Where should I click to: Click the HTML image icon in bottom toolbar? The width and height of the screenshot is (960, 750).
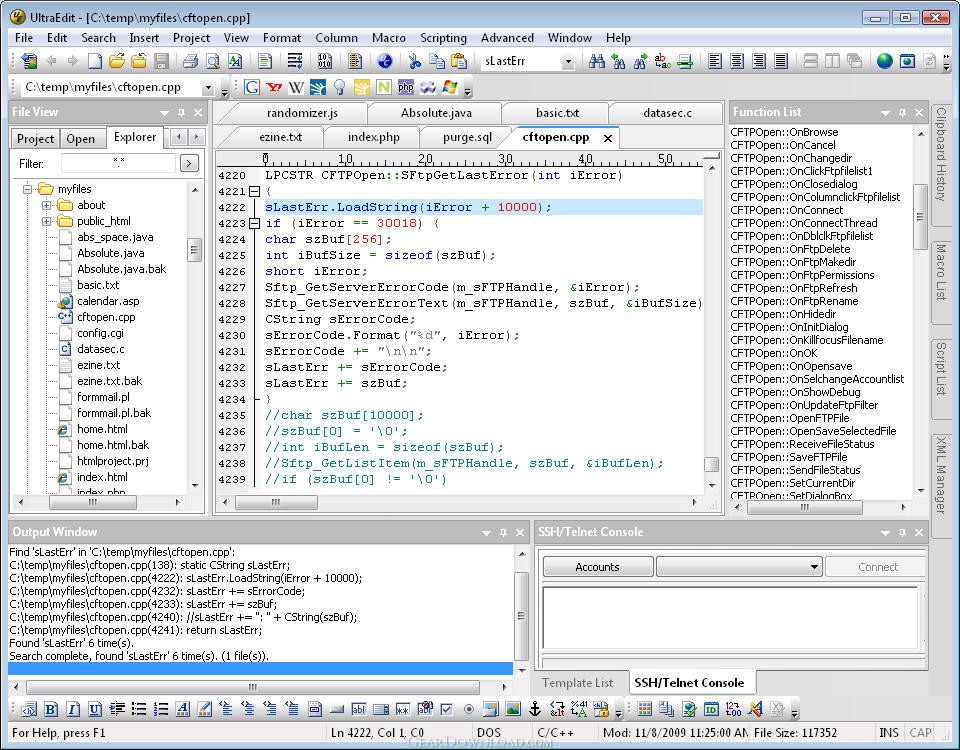point(513,709)
